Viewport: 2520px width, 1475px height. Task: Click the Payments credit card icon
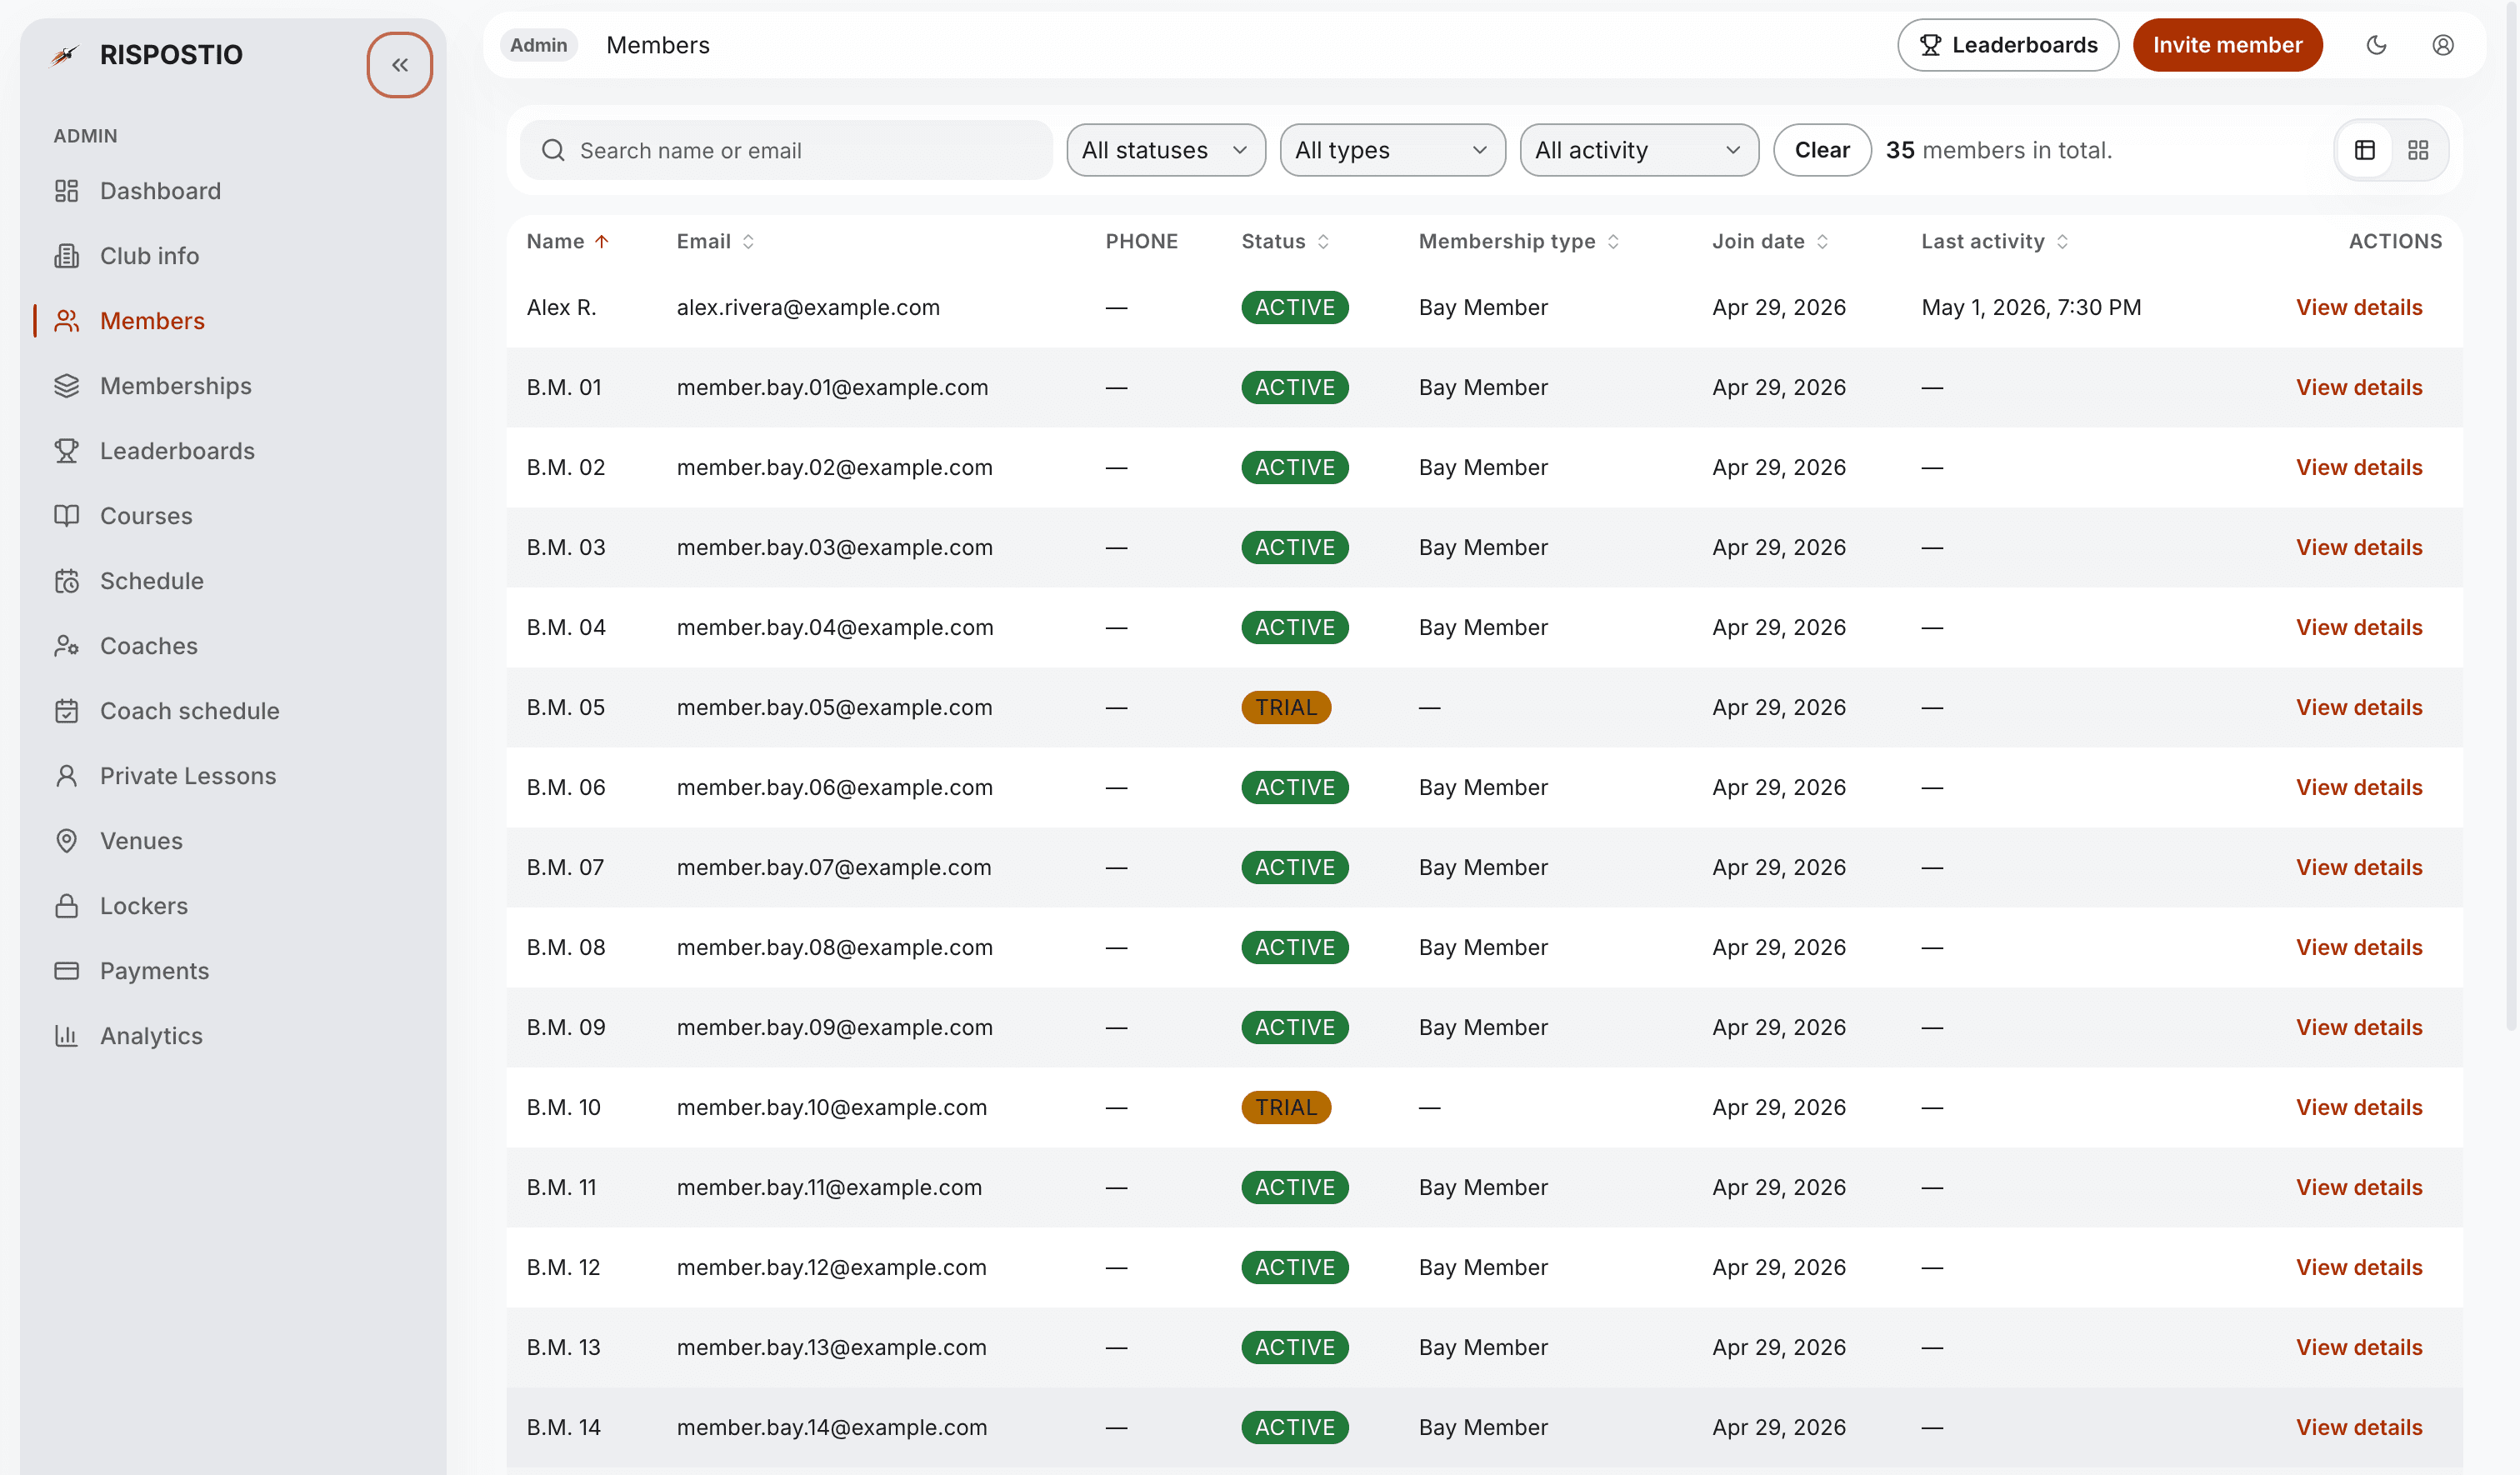[66, 971]
